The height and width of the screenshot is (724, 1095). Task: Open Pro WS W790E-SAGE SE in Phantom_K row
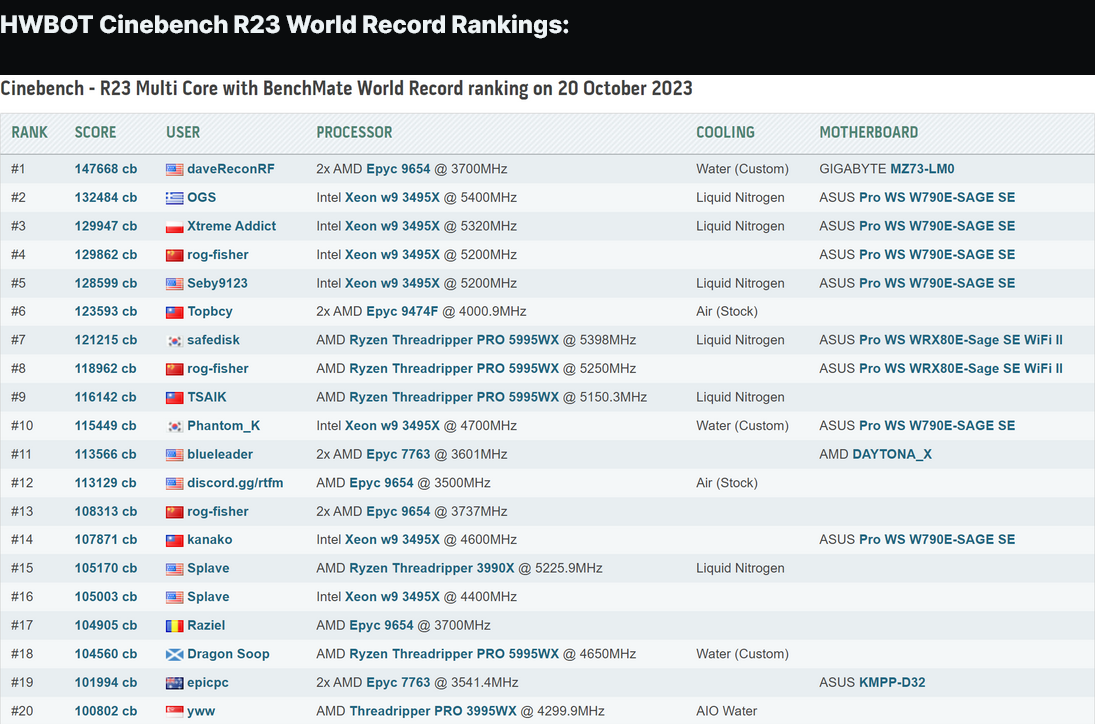(x=937, y=426)
